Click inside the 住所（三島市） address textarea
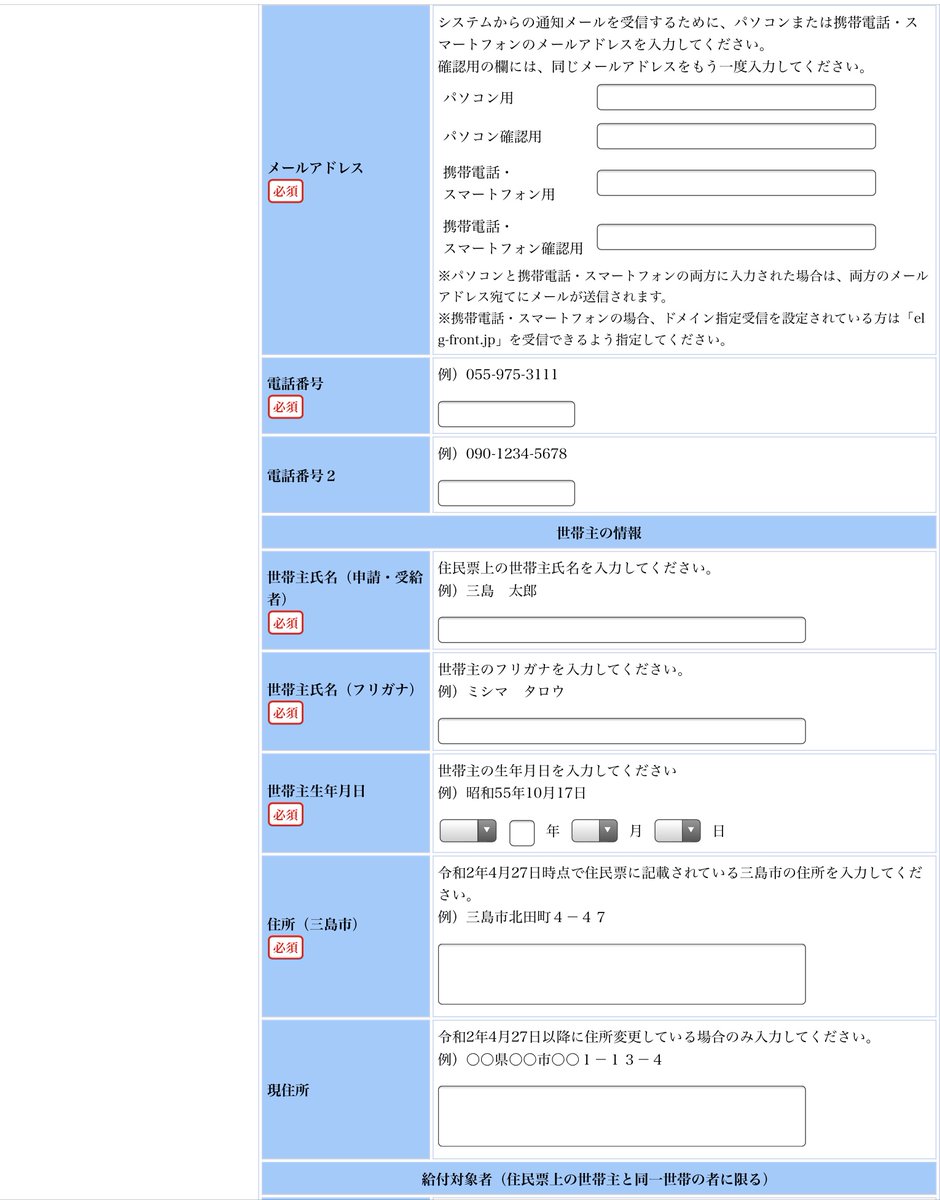This screenshot has height=1200, width=940. [620, 973]
